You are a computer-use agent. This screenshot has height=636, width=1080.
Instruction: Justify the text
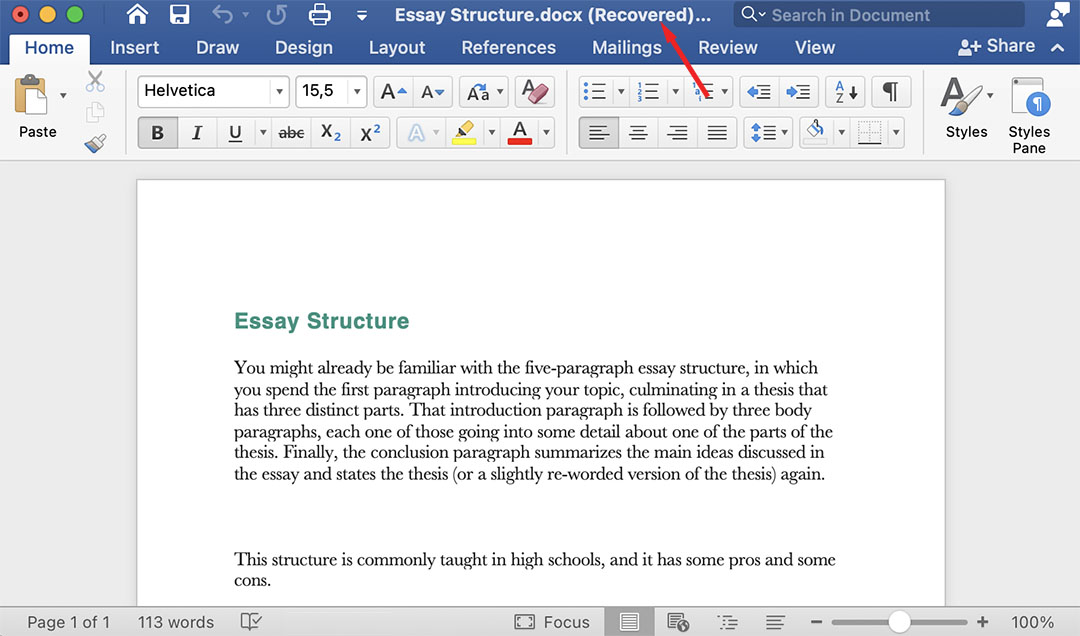tap(717, 132)
